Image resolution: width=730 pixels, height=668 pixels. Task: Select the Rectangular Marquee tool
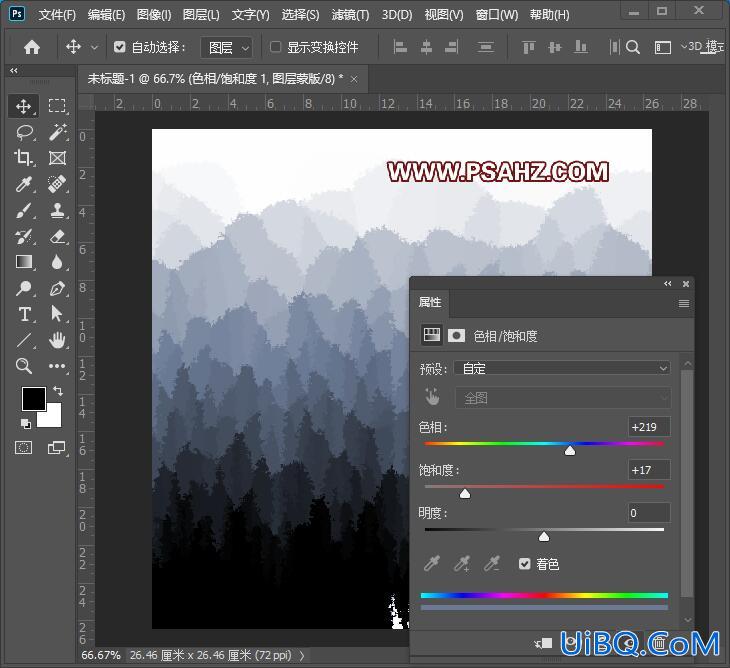click(x=57, y=106)
